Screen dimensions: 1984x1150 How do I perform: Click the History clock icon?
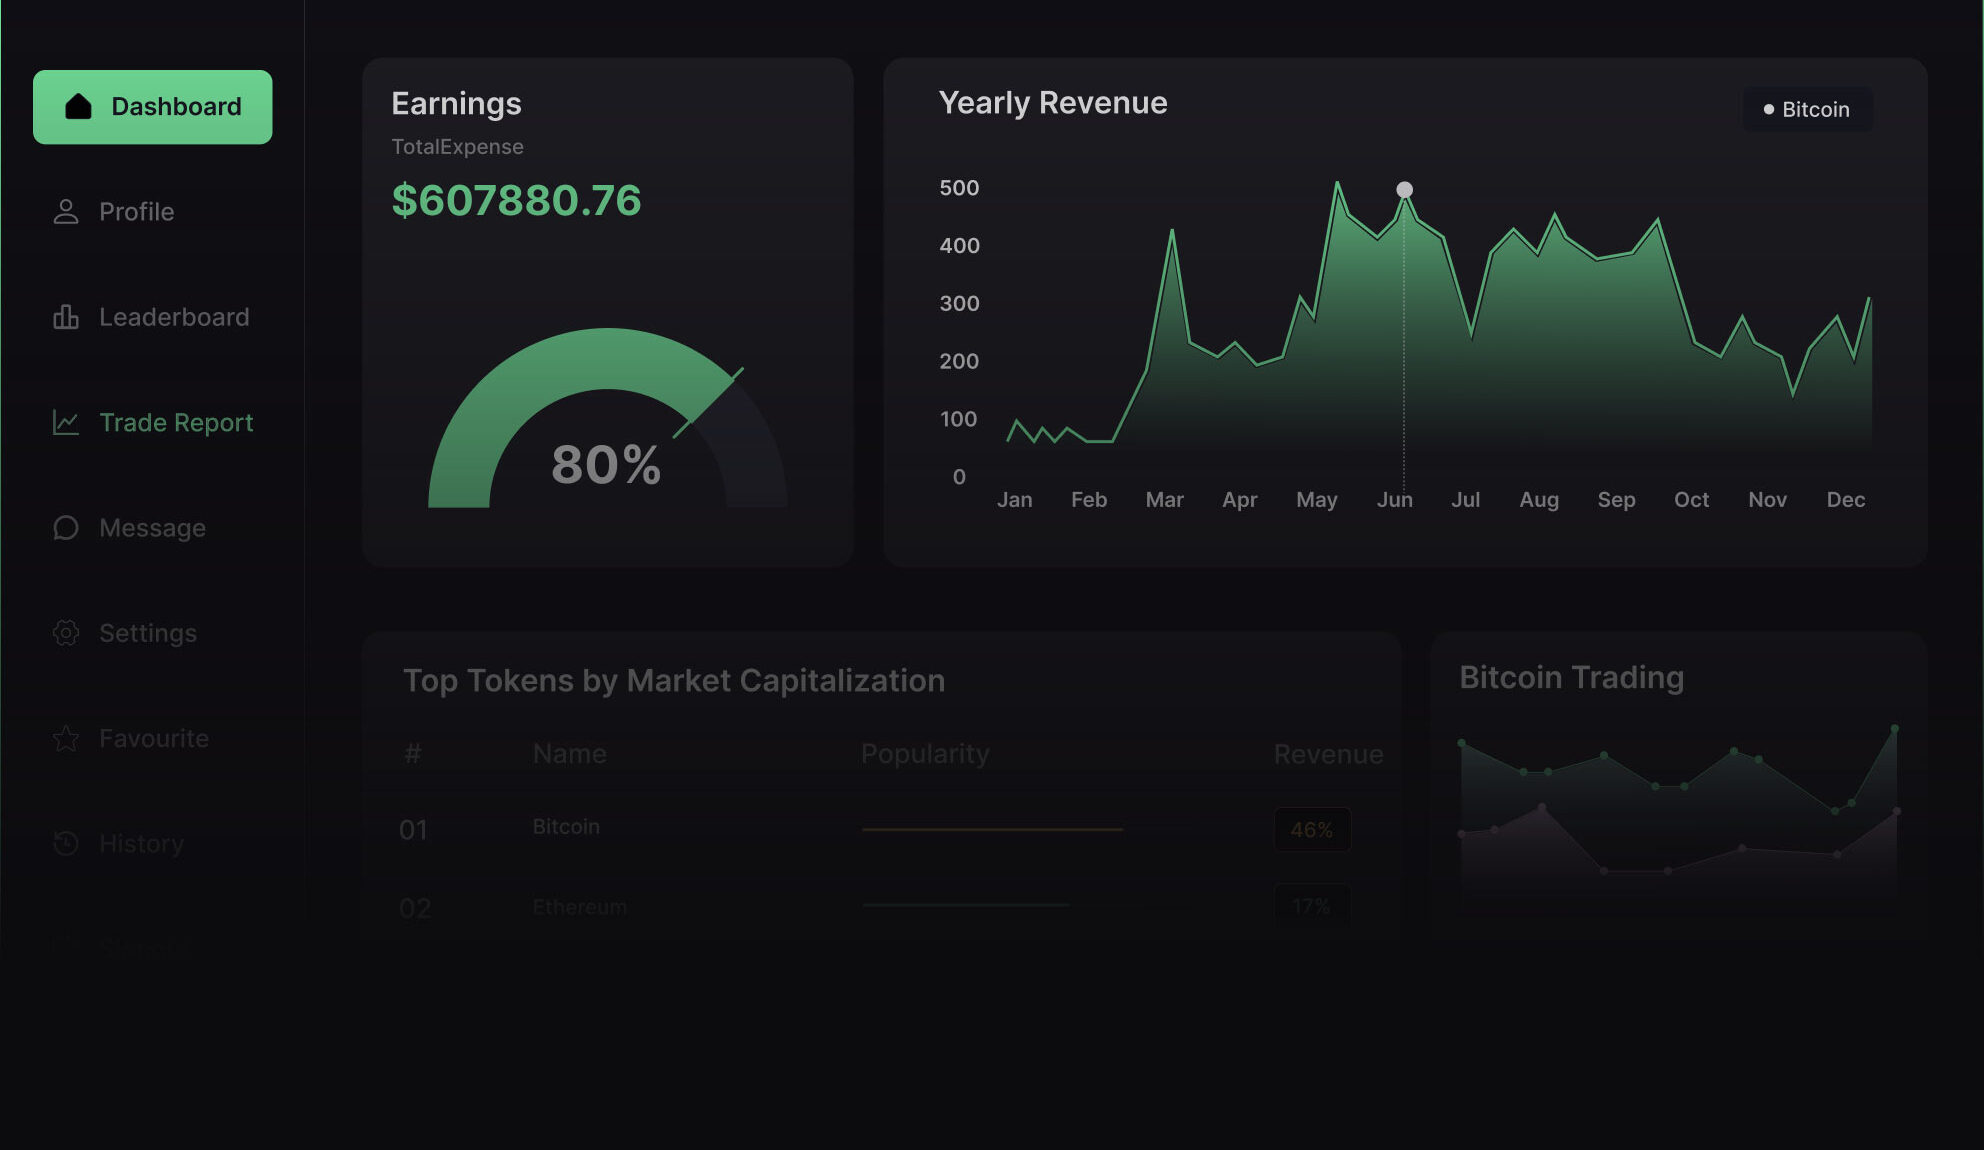(x=66, y=844)
